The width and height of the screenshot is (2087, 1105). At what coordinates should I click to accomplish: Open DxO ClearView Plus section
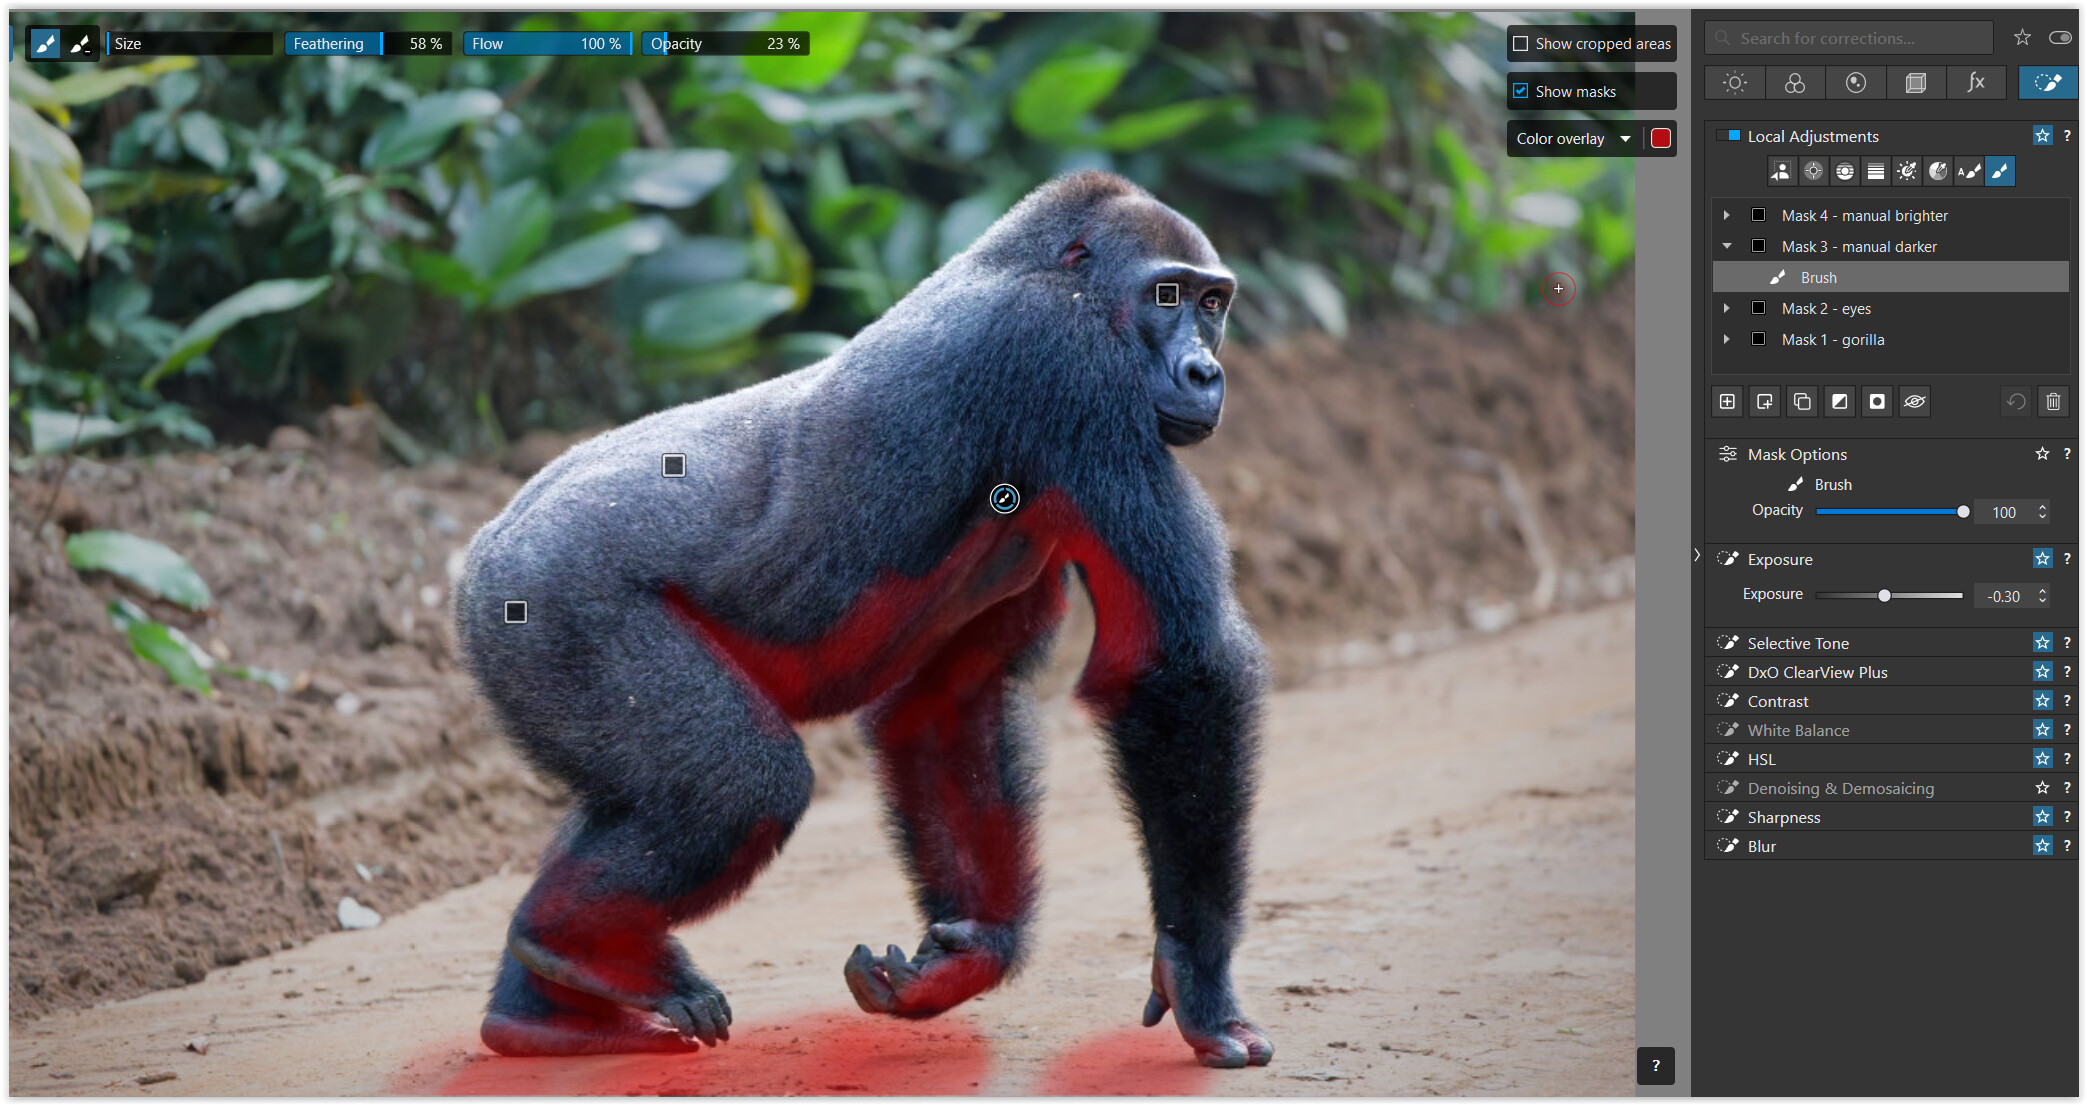point(1817,673)
